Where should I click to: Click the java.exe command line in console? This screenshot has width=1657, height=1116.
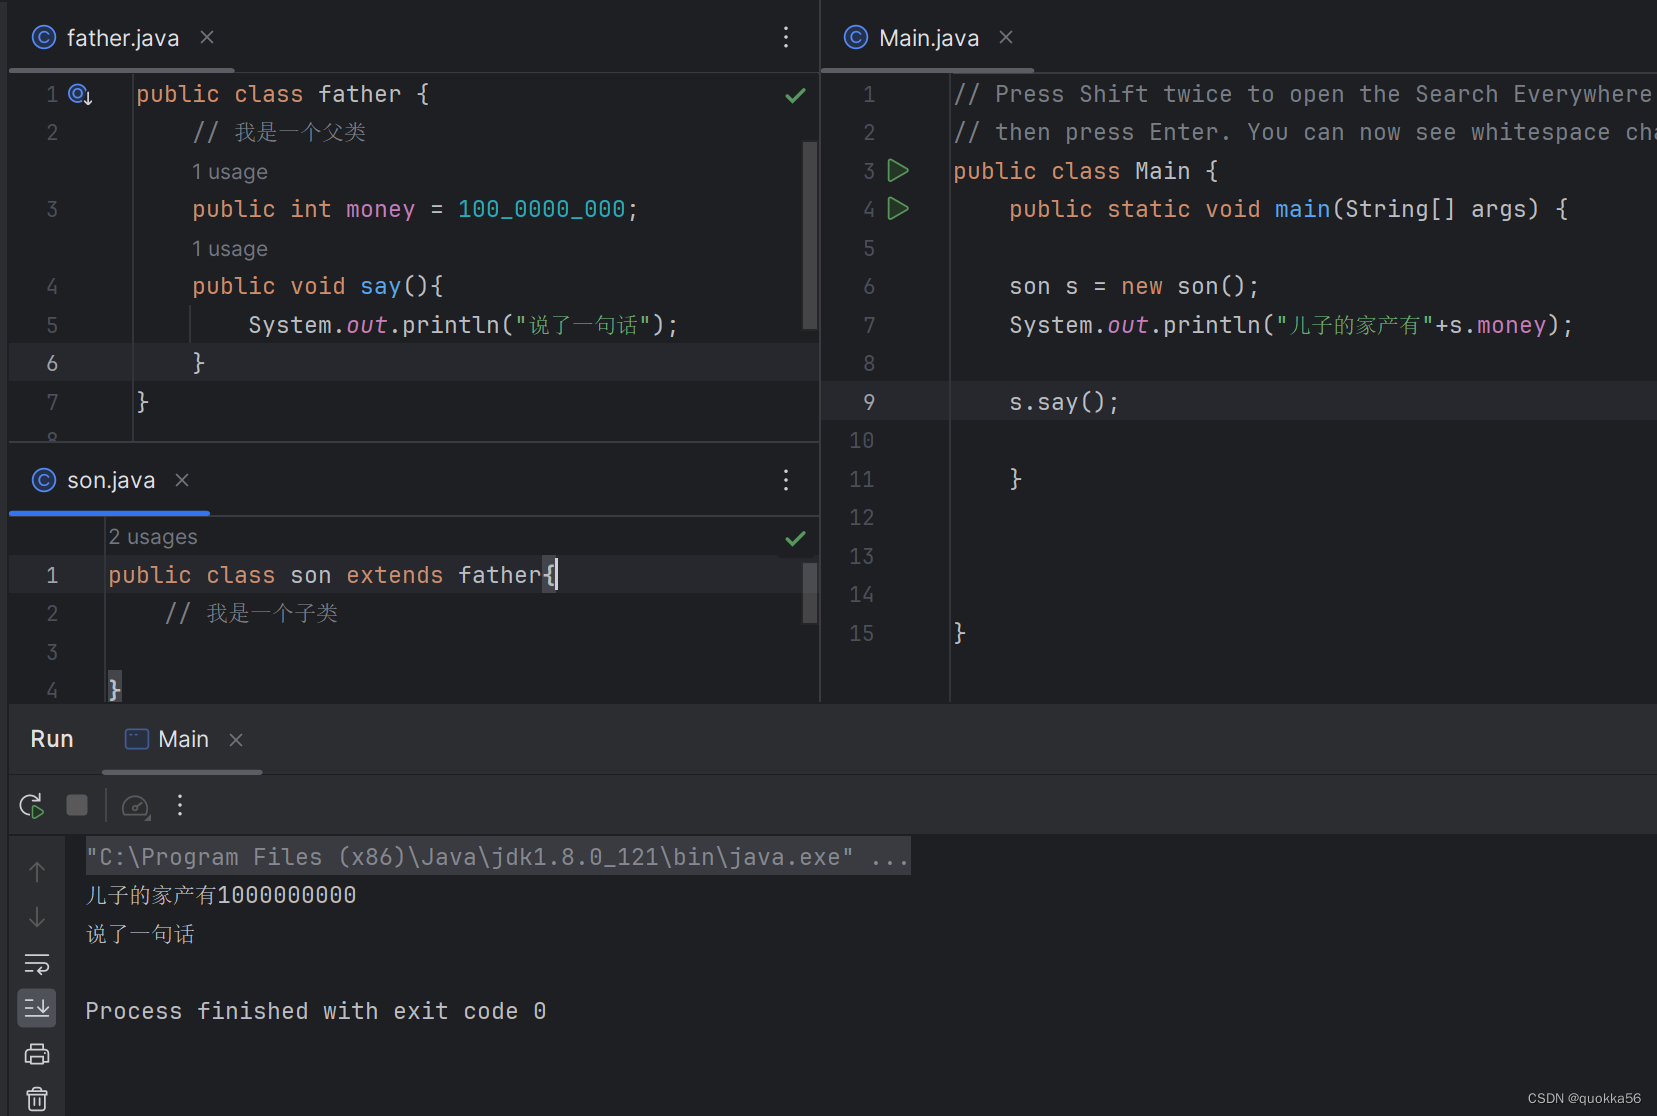pyautogui.click(x=498, y=857)
